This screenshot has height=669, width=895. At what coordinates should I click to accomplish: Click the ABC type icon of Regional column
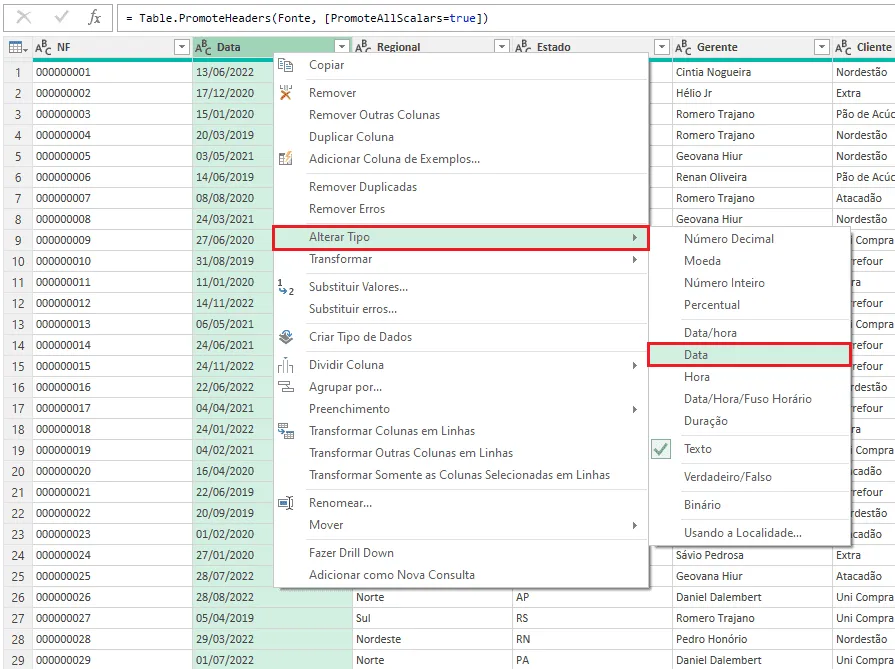(x=362, y=47)
